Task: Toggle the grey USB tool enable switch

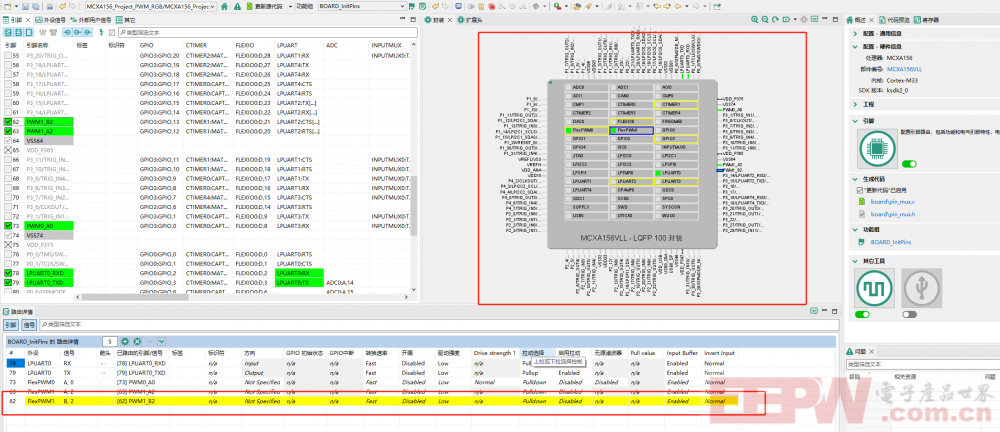Action: point(909,315)
